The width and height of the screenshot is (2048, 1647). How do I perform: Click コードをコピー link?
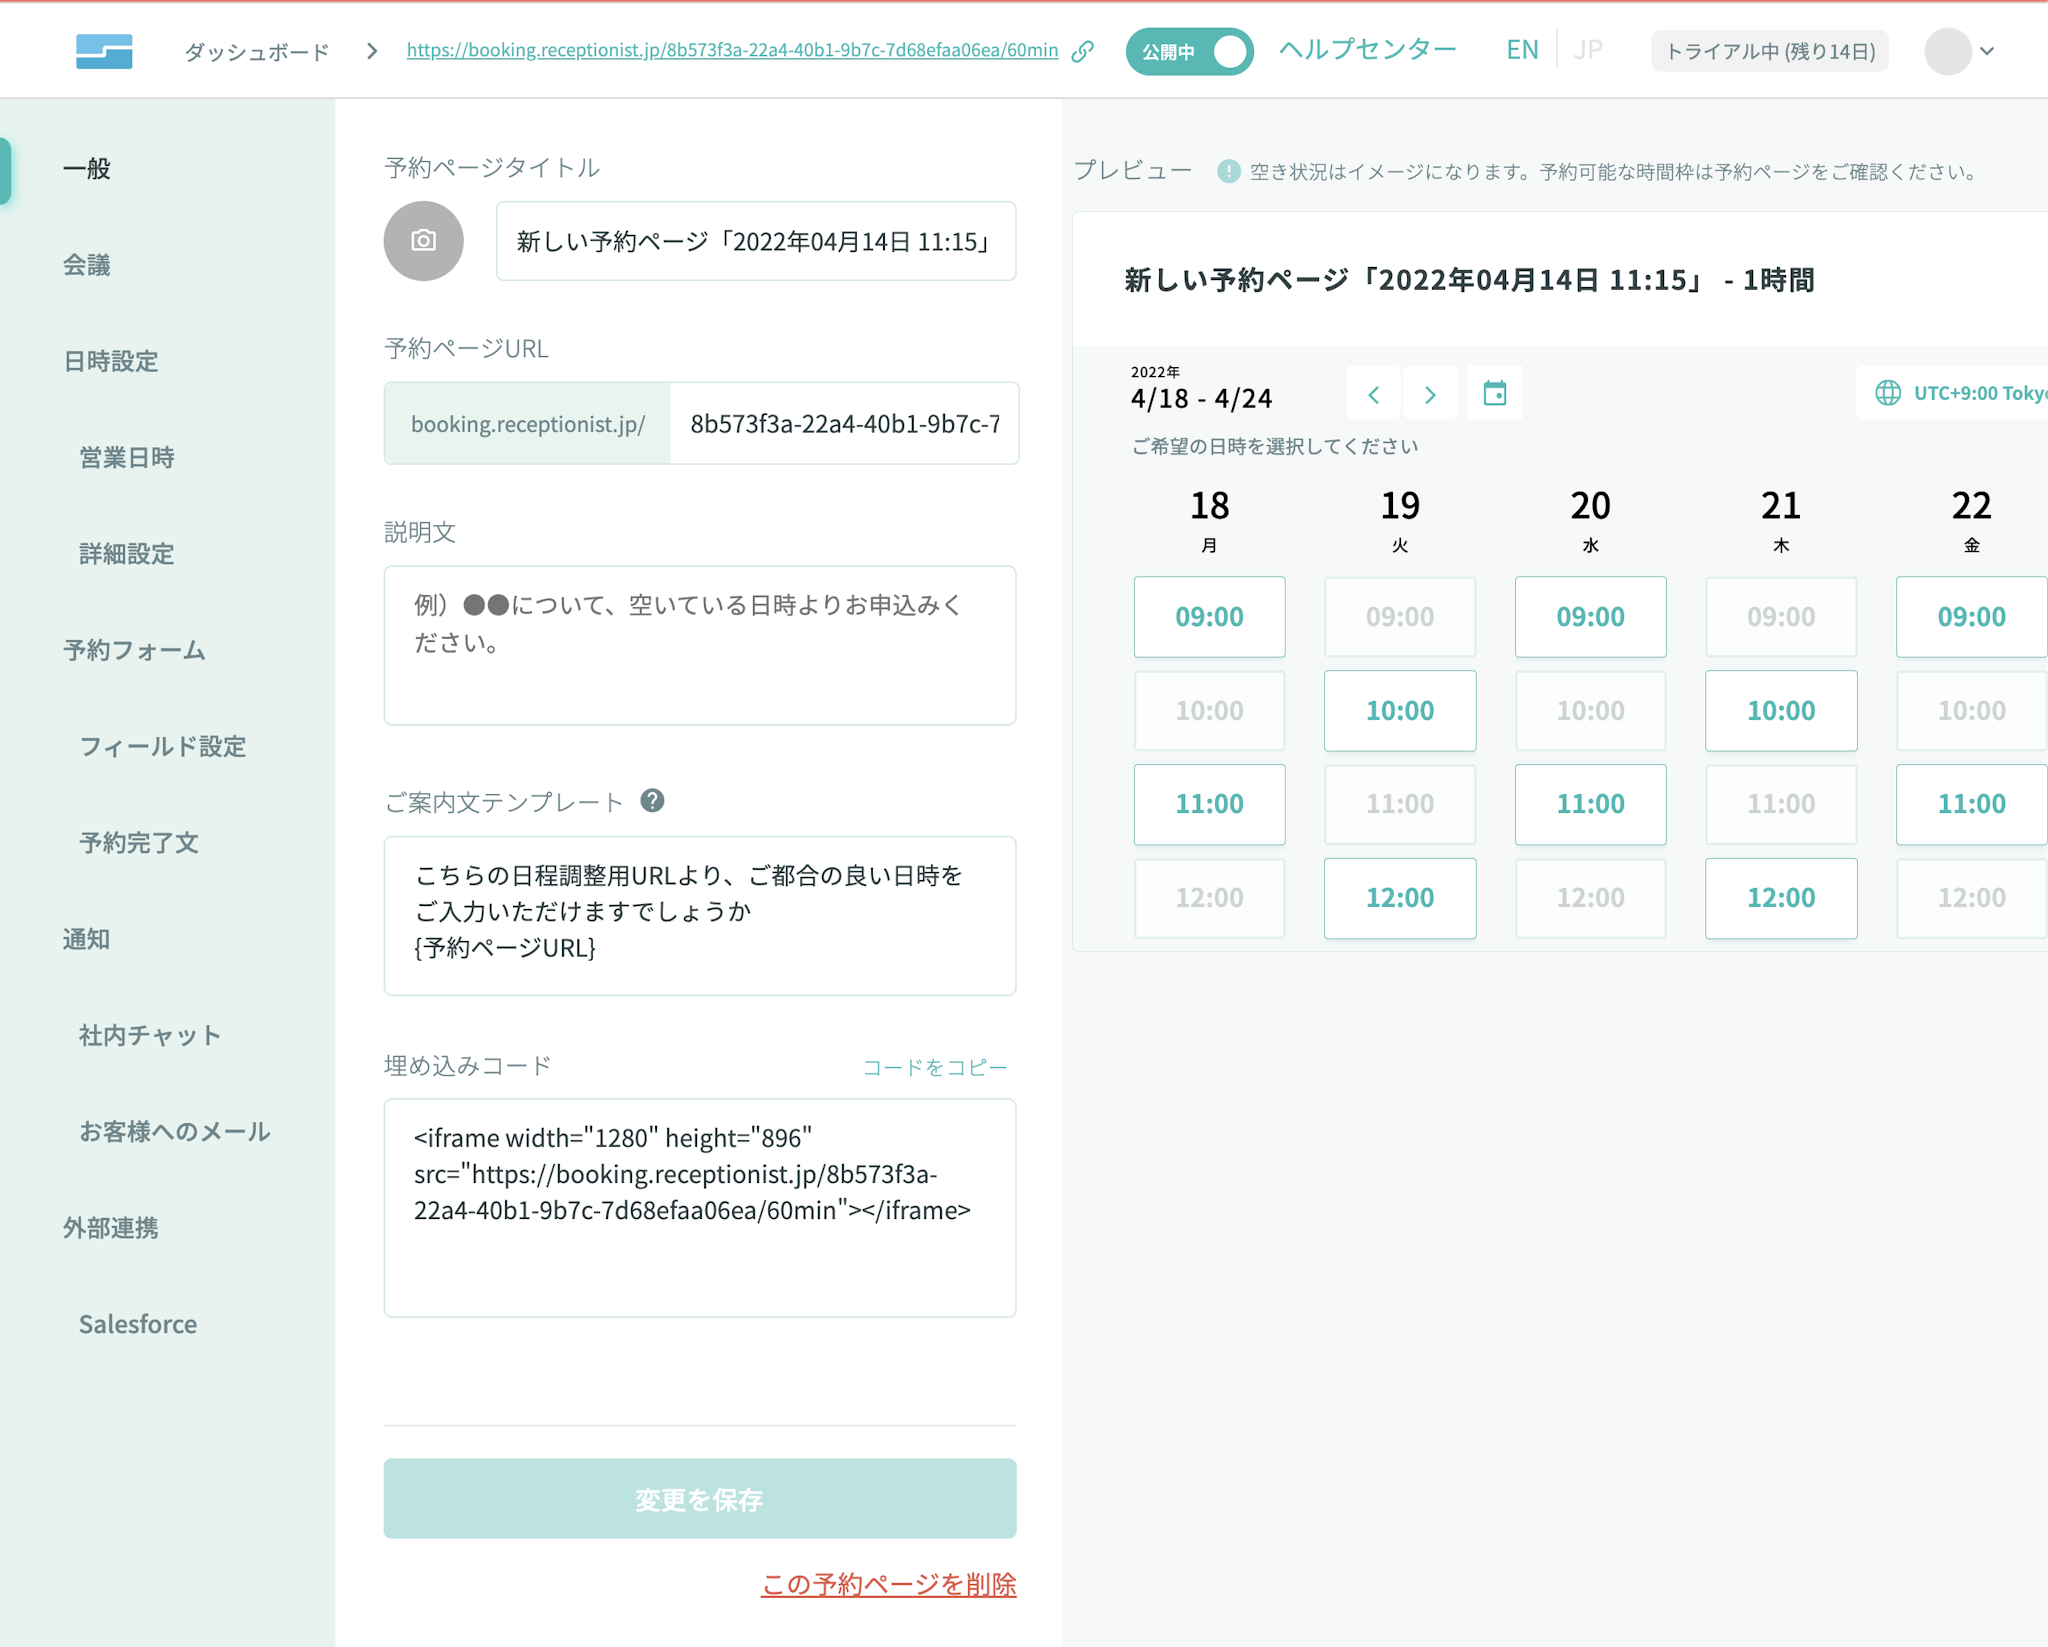[934, 1067]
